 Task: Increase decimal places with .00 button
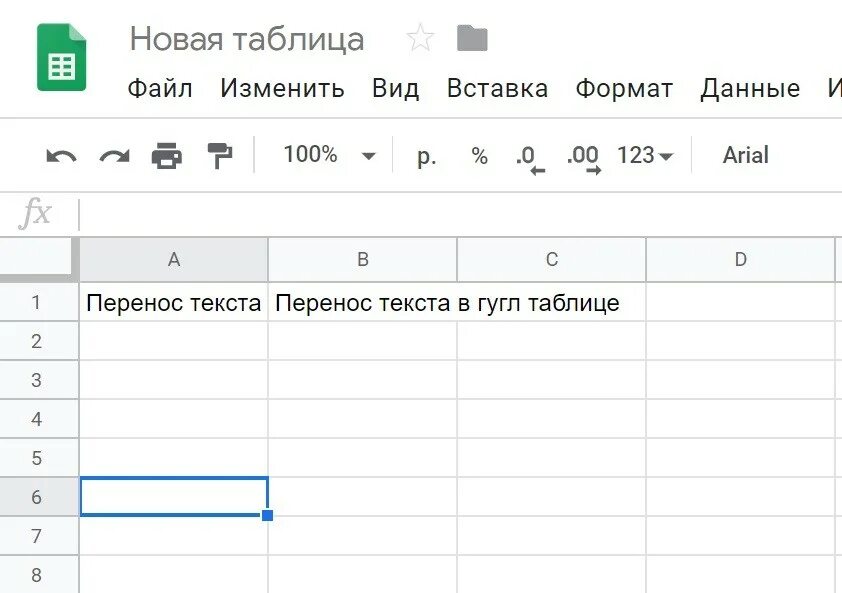pyautogui.click(x=583, y=157)
